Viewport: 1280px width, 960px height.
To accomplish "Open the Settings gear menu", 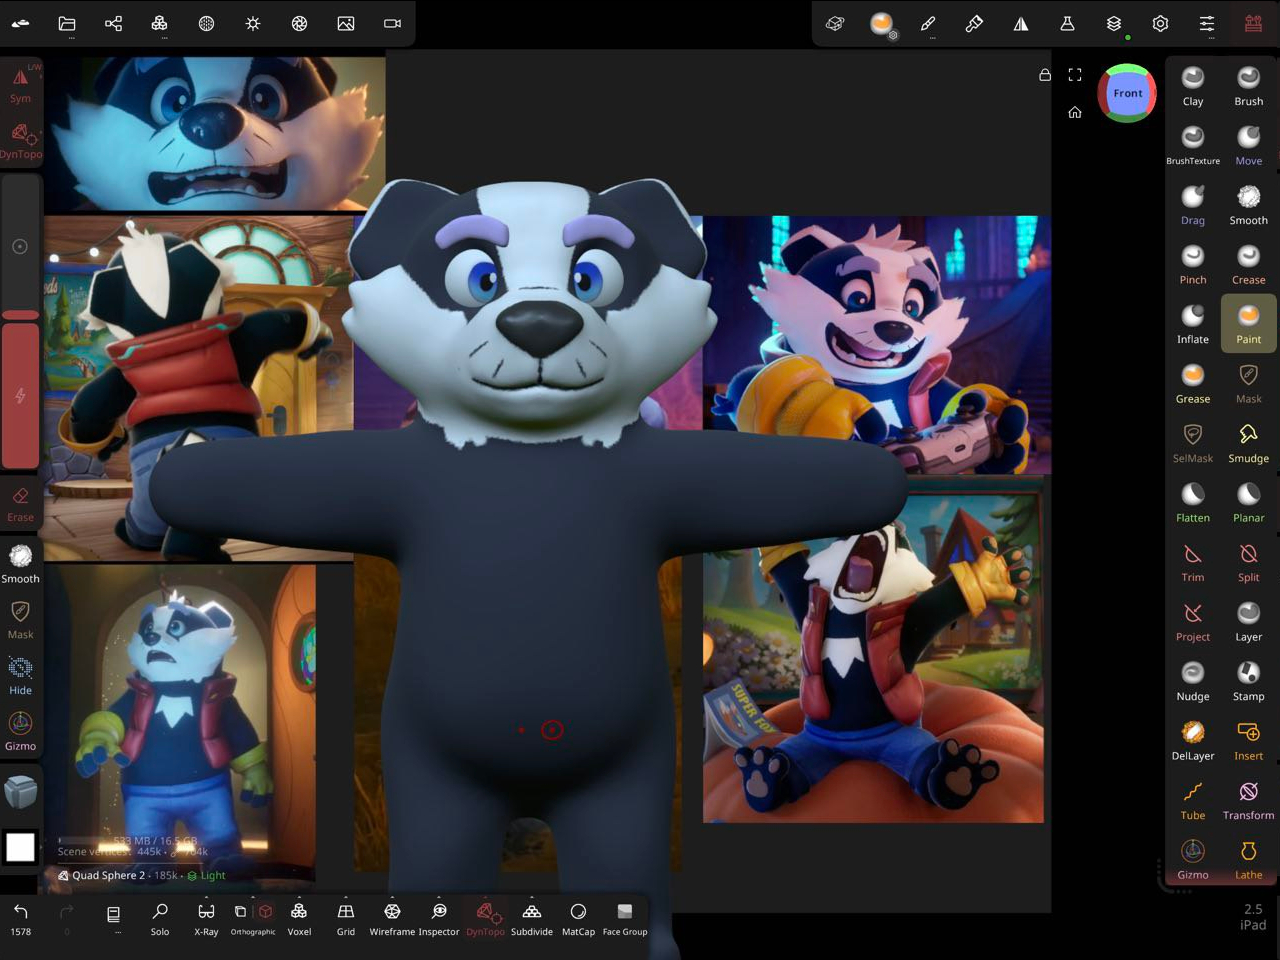I will pos(1160,24).
